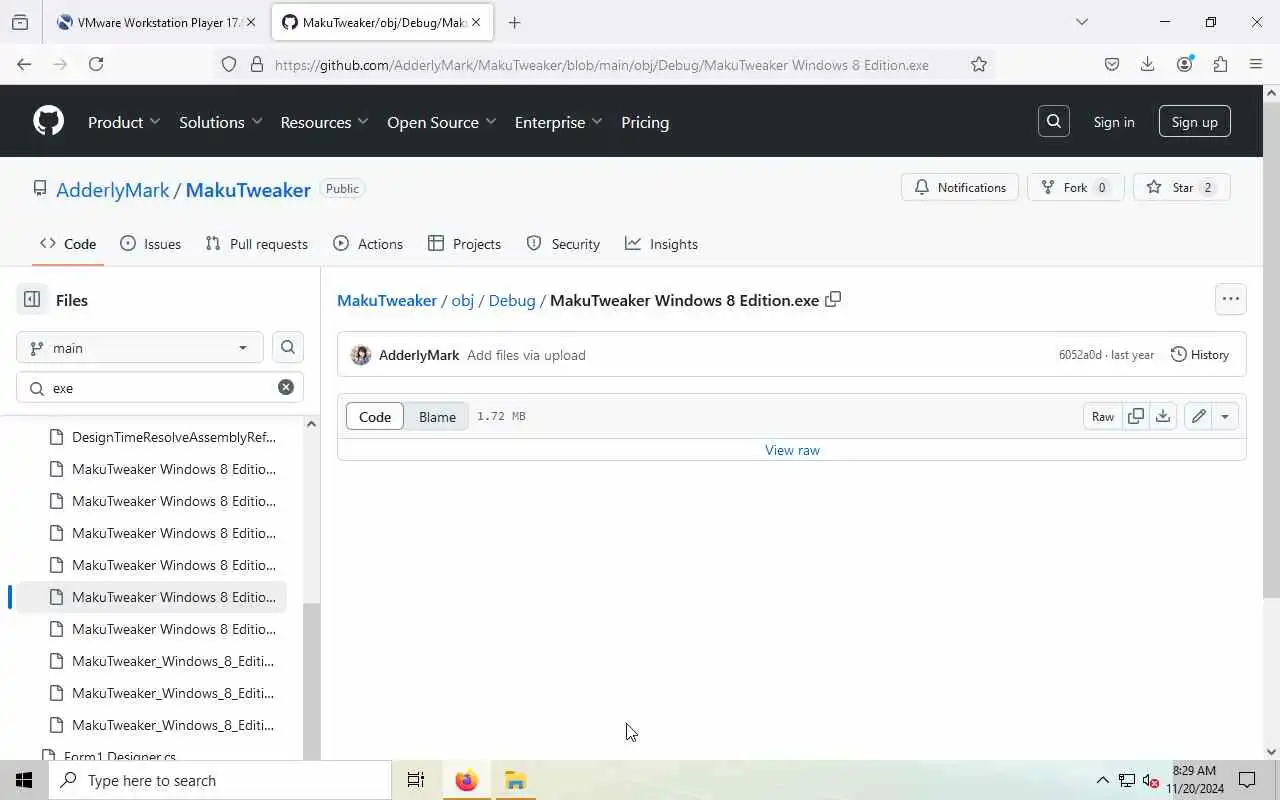Open the Insights tab

click(x=661, y=244)
